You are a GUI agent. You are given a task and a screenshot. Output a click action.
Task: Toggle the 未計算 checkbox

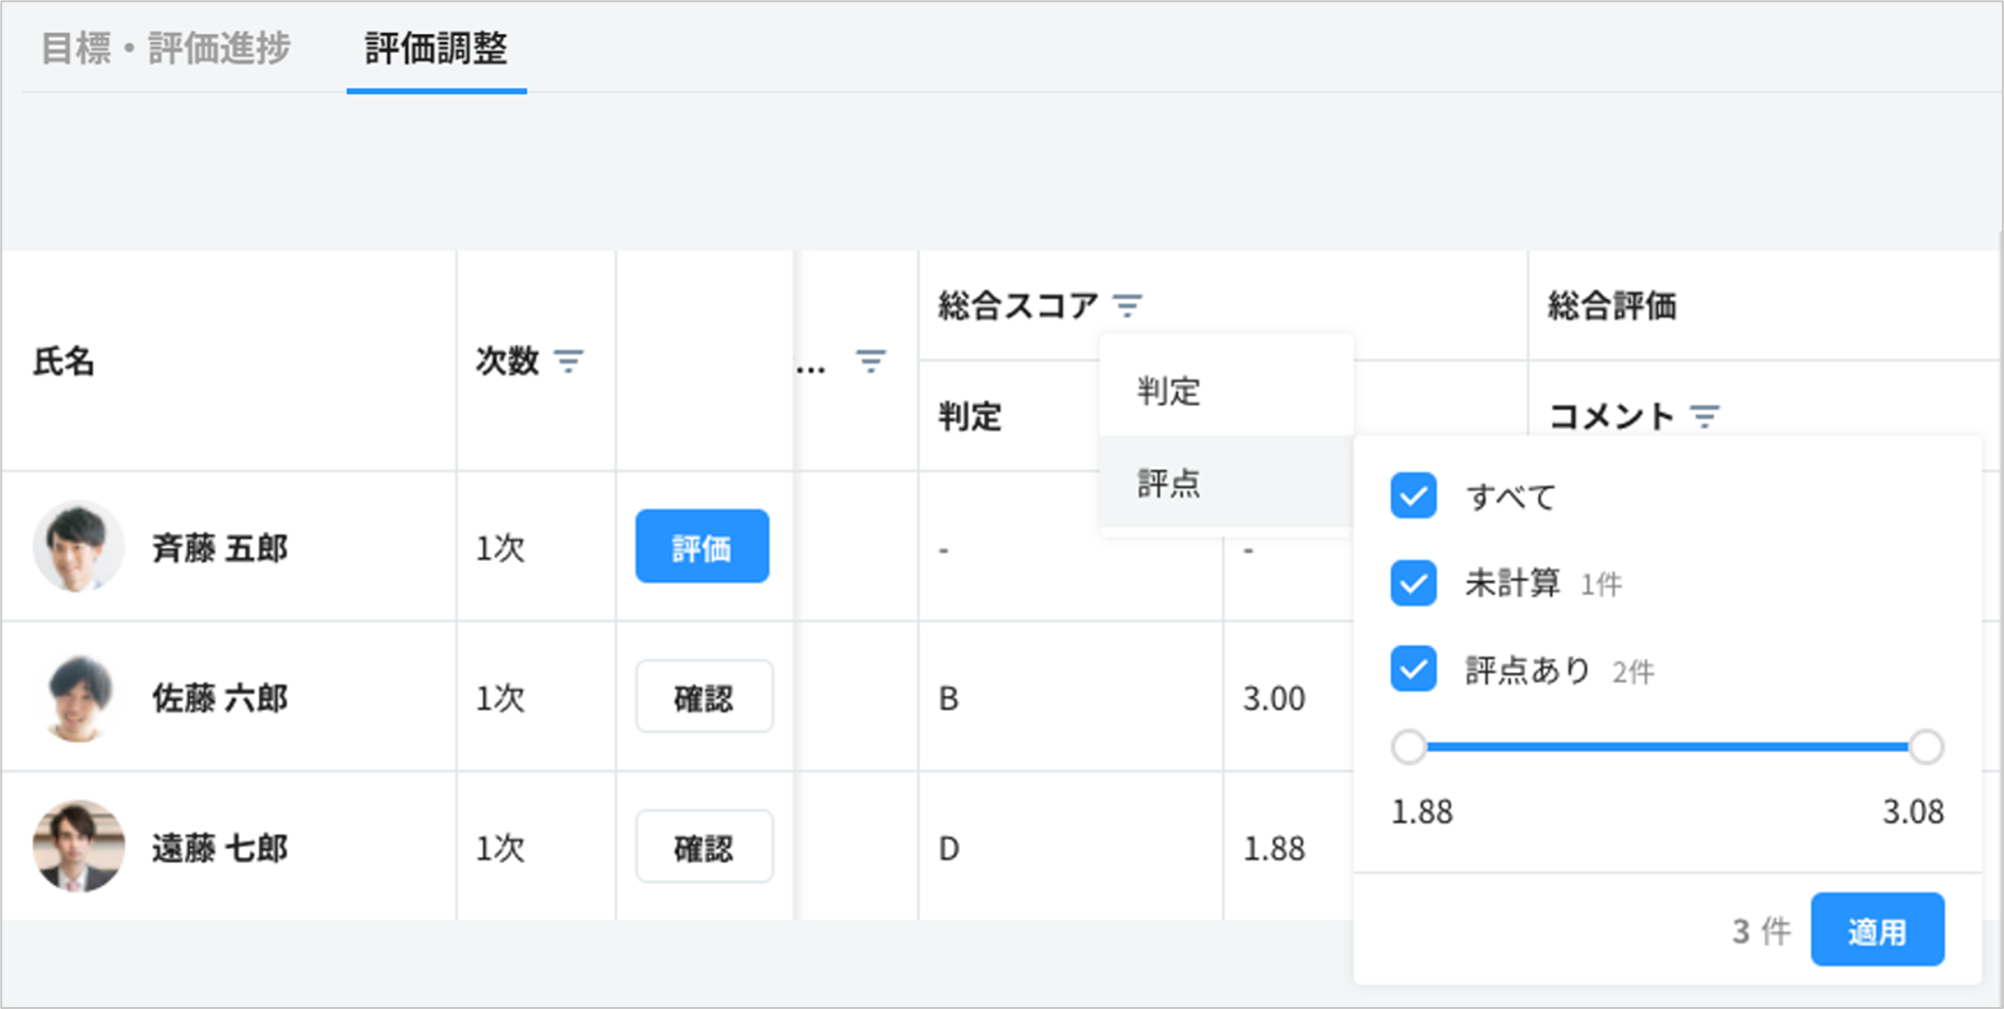click(1413, 583)
